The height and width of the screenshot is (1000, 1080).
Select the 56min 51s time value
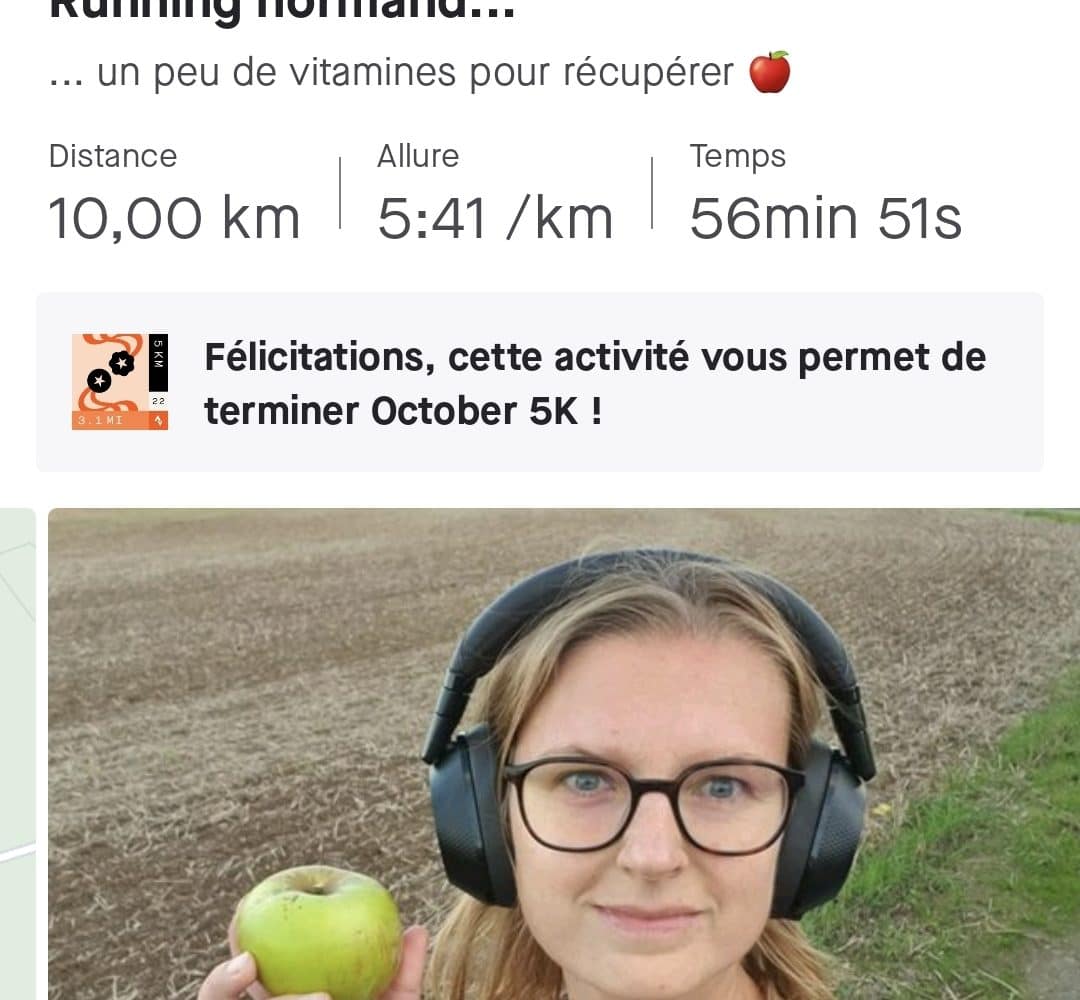[825, 219]
